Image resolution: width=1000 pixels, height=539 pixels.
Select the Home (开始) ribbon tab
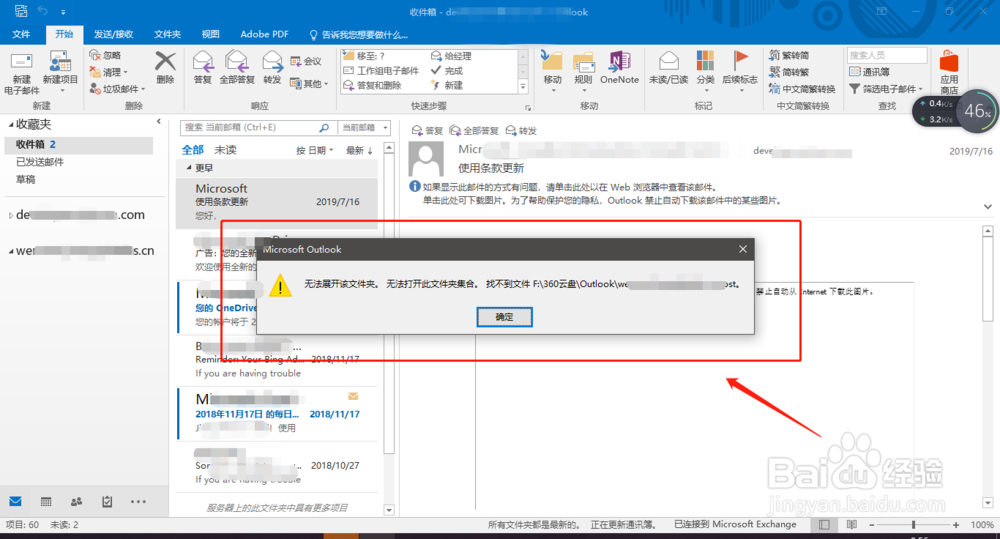[64, 34]
